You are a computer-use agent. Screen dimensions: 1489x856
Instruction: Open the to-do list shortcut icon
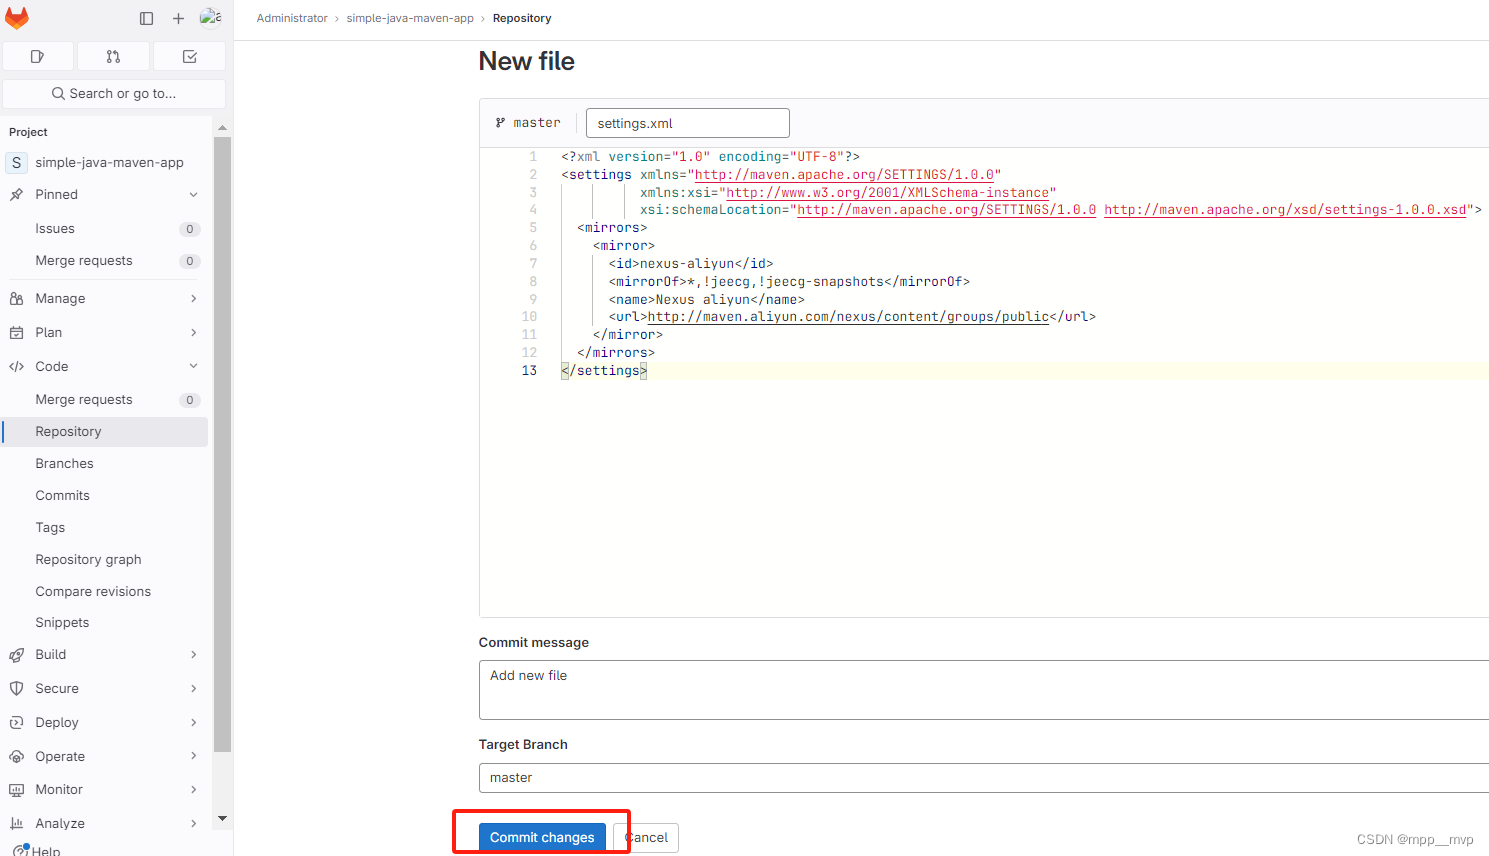(x=190, y=57)
